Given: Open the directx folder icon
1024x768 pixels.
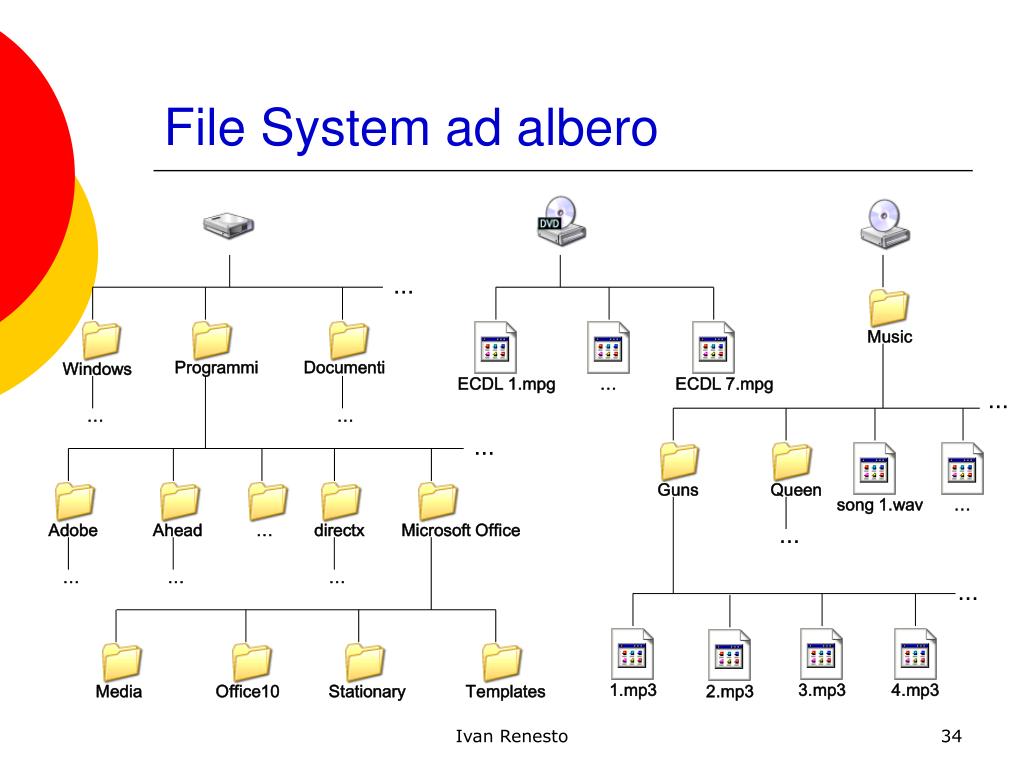Looking at the screenshot, I should pyautogui.click(x=341, y=502).
